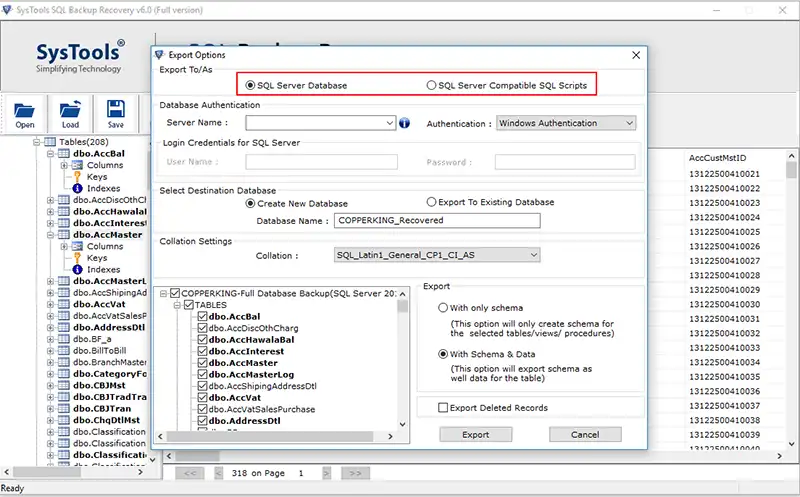The image size is (800, 497).
Task: Click the table icon for dbo.BillToBill
Action: pyautogui.click(x=64, y=351)
